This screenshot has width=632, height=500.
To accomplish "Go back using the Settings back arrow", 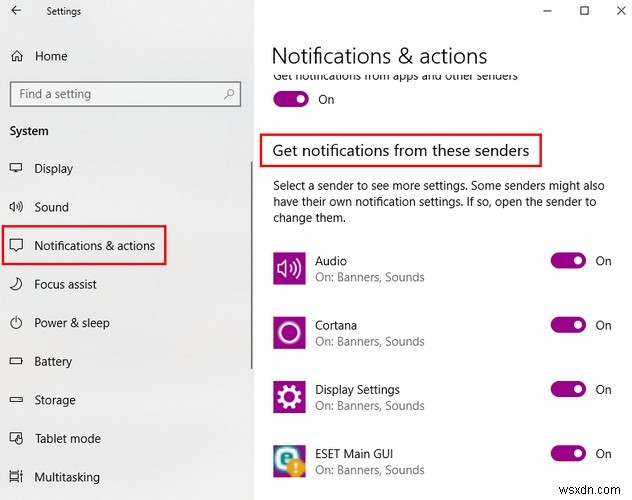I will (16, 10).
